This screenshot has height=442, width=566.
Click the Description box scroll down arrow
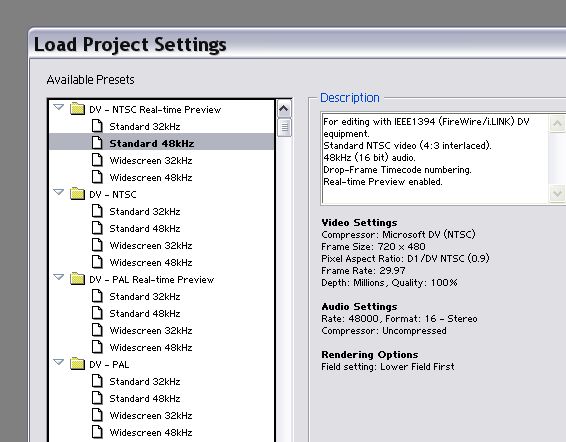pyautogui.click(x=557, y=194)
